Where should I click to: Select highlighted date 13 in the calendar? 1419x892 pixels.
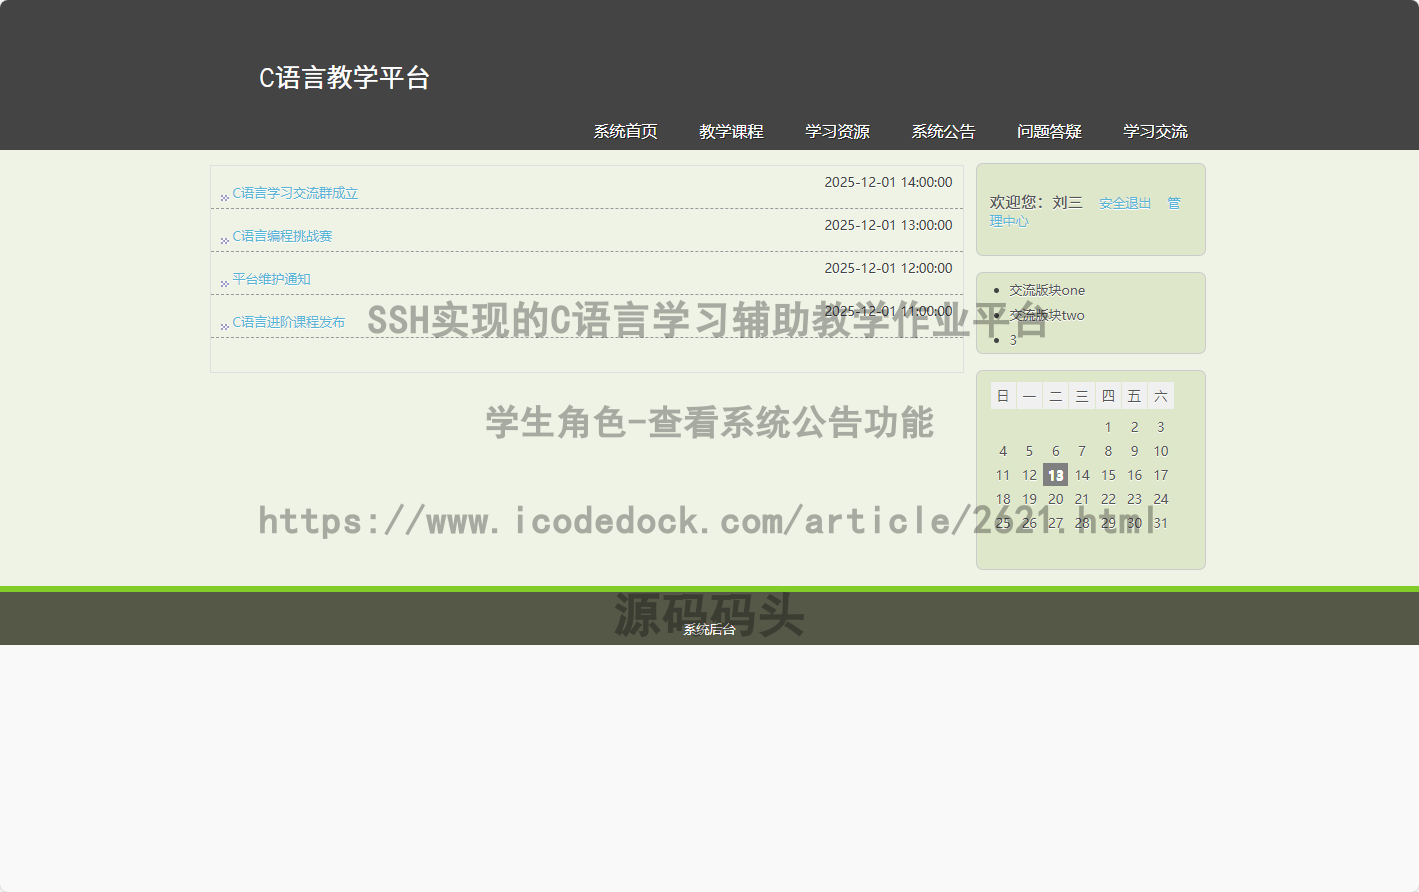(1055, 475)
